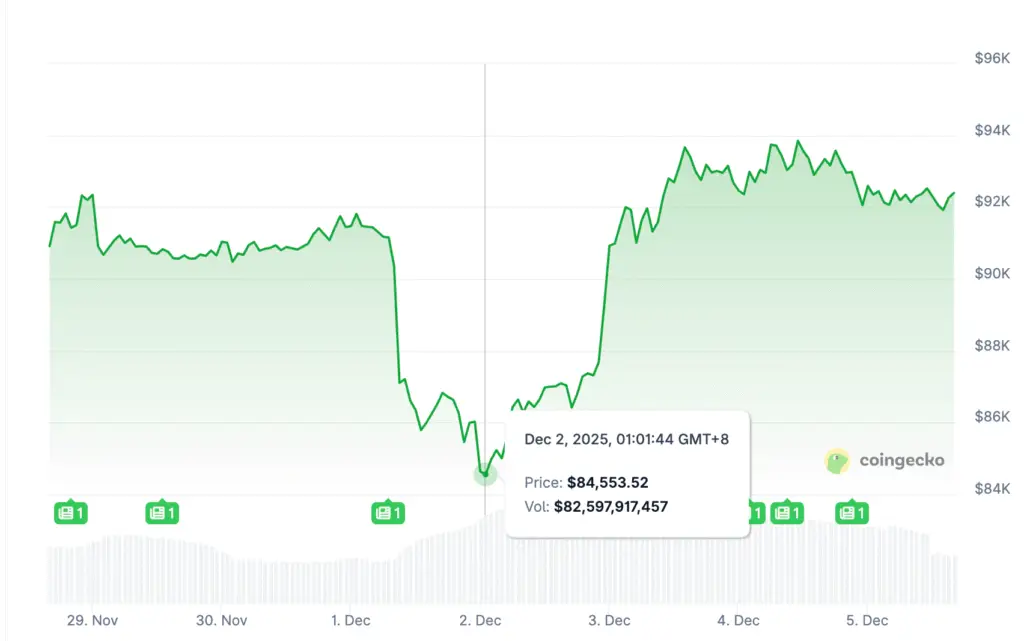The image size is (1024, 641).
Task: Click the 2. Dec date axis label
Action: [480, 620]
